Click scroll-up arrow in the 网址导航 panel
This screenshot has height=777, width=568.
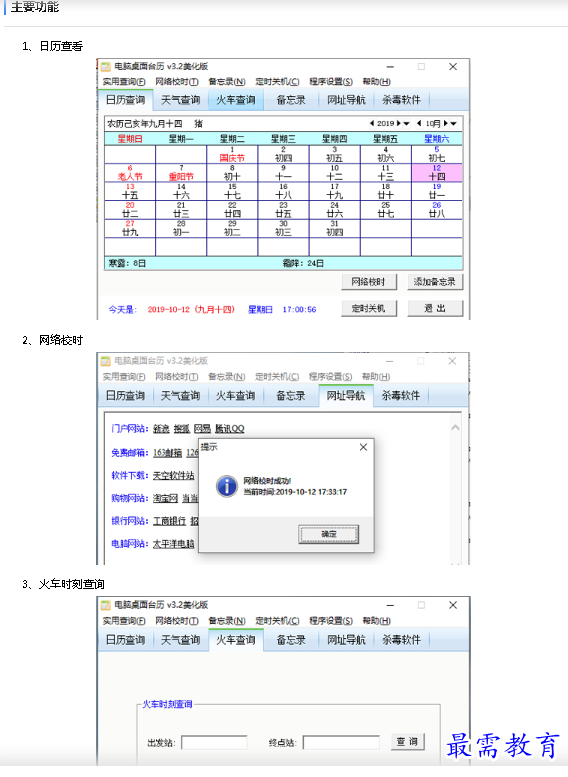pyautogui.click(x=455, y=427)
